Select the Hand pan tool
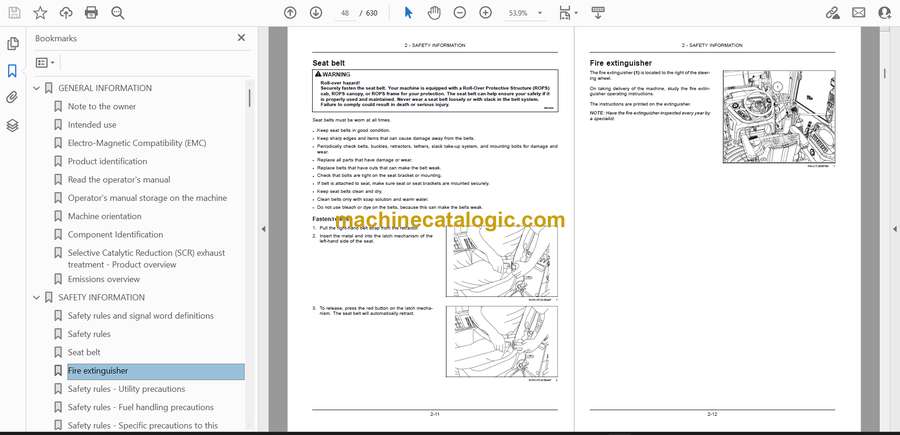 pos(434,13)
